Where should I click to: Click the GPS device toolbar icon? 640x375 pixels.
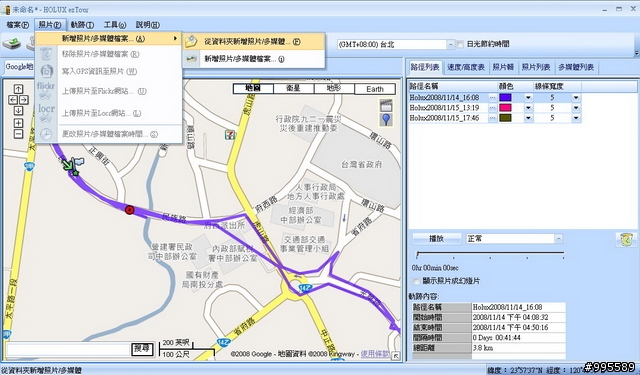tap(12, 44)
